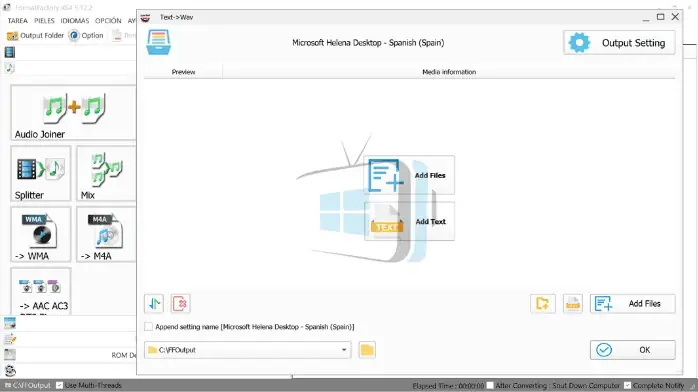Image resolution: width=698 pixels, height=392 pixels.
Task: Click the Output Folder toolbar button
Action: click(x=35, y=36)
